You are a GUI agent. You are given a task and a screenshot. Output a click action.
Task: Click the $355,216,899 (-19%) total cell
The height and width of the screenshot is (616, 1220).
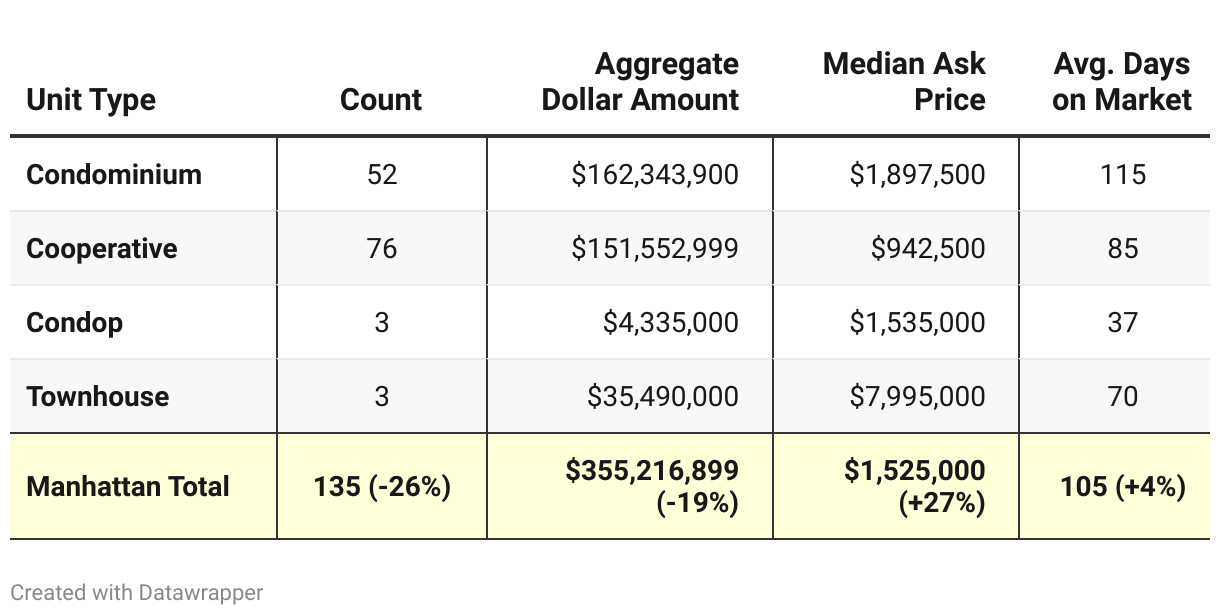coord(652,487)
